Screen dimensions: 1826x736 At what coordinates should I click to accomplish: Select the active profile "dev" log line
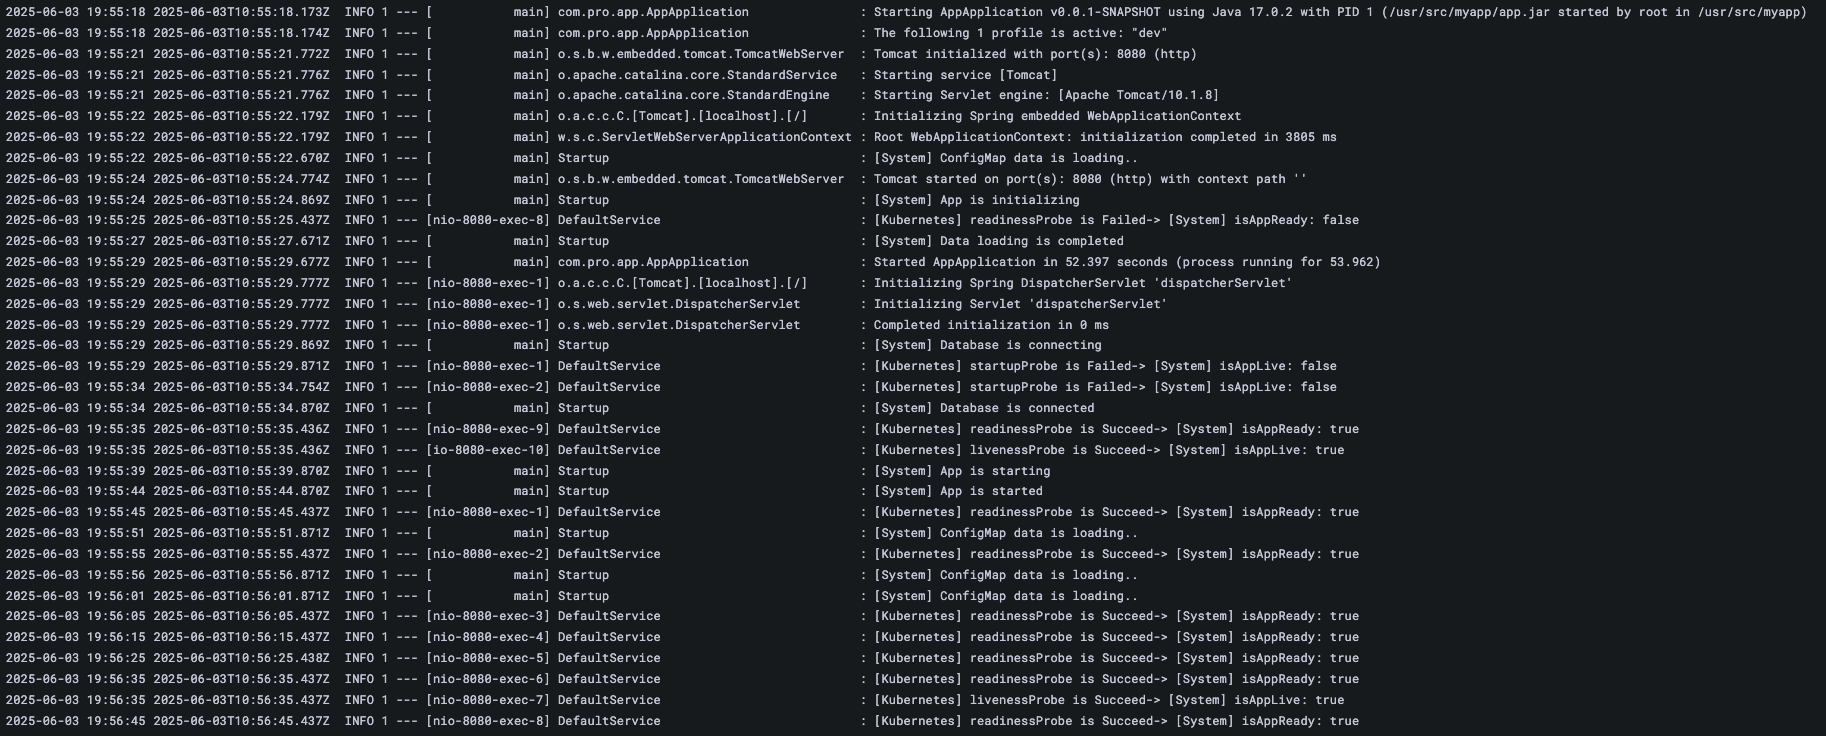coord(1020,33)
